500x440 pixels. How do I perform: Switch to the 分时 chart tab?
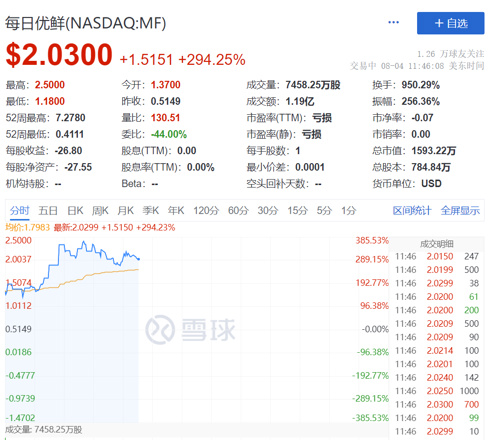tap(19, 211)
